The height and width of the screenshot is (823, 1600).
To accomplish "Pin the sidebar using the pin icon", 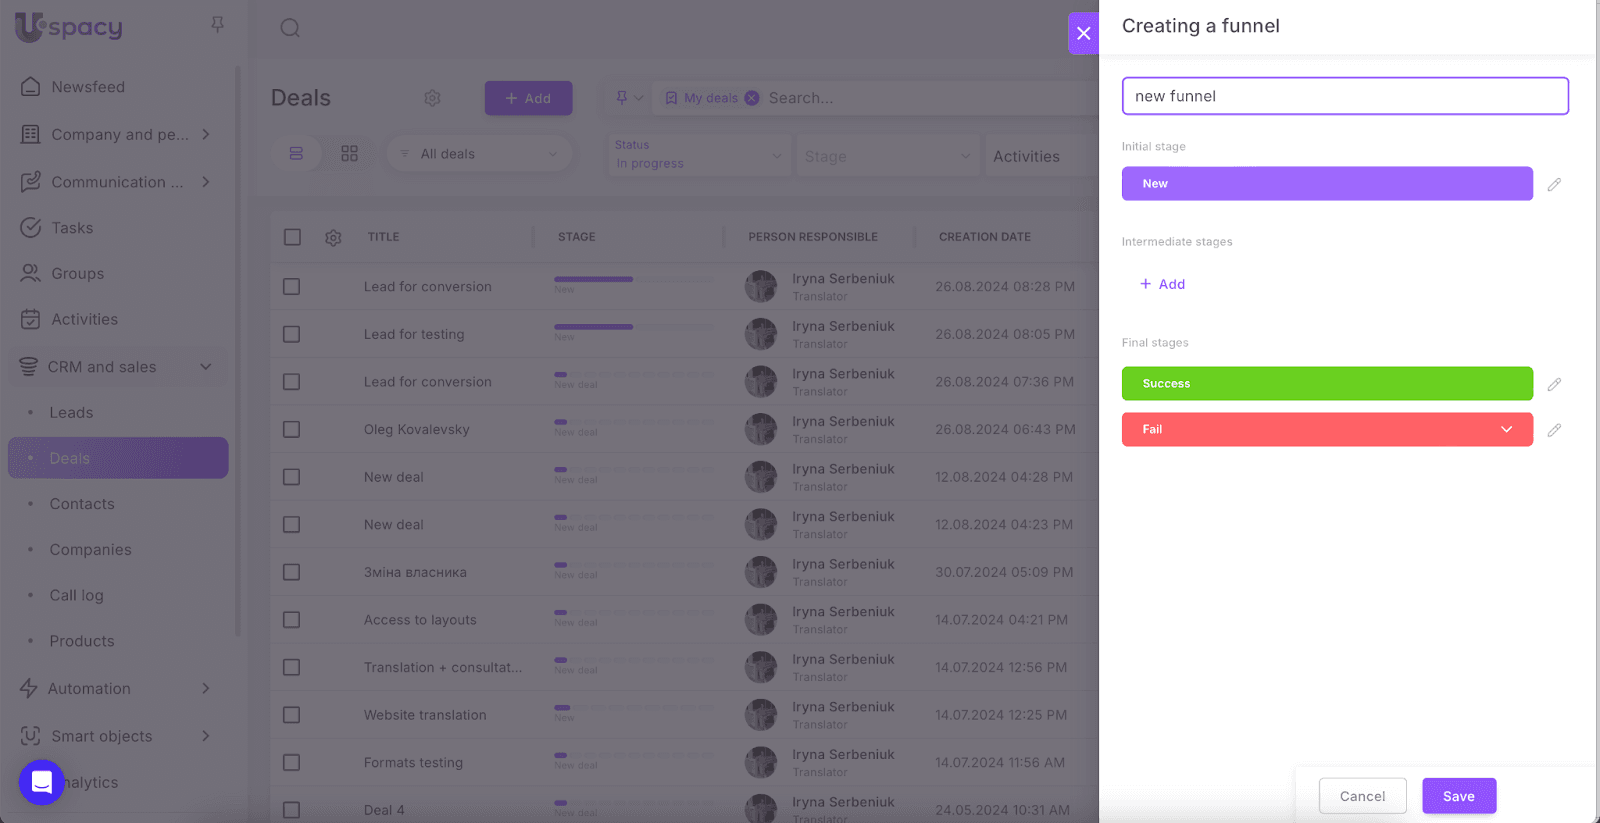I will 217,24.
